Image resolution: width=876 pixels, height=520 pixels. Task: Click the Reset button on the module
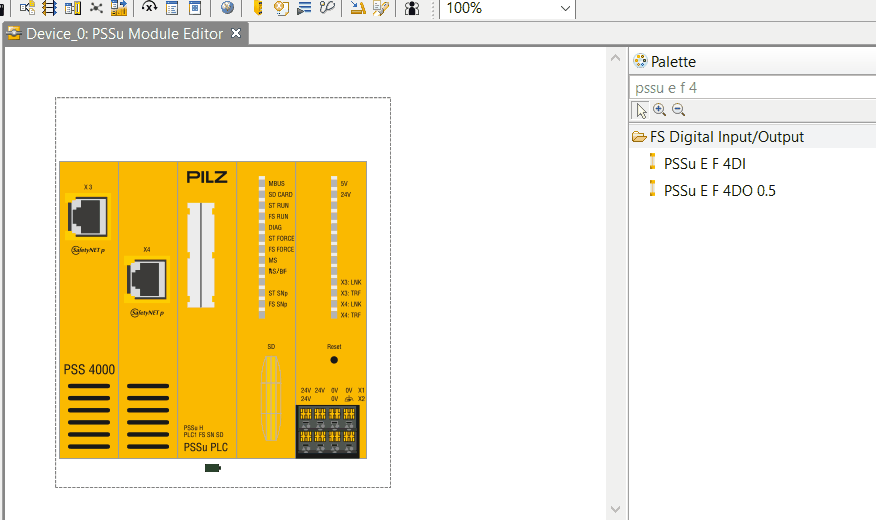pyautogui.click(x=334, y=360)
